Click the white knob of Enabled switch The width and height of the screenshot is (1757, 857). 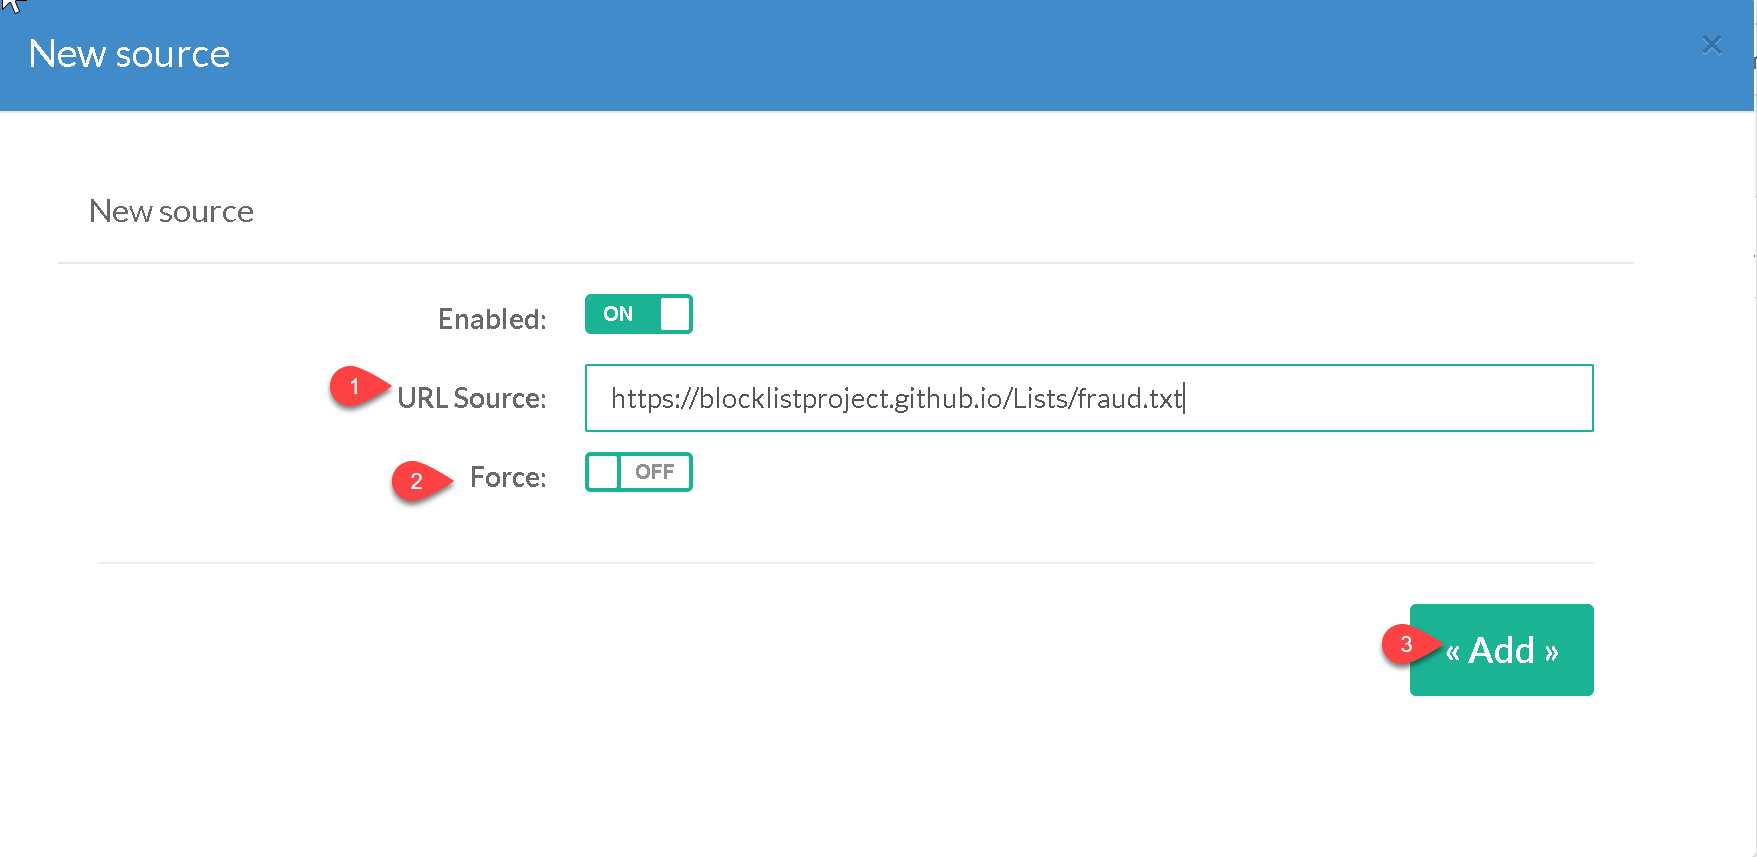pos(675,314)
